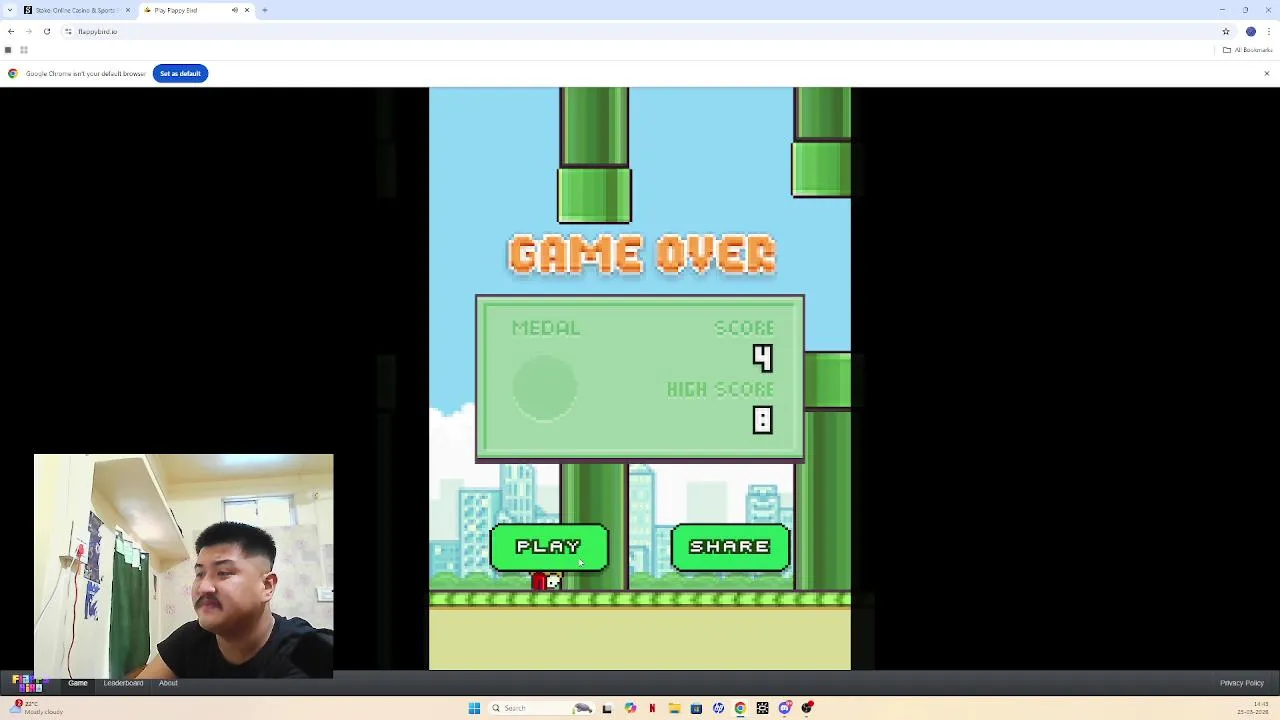Open the tab search dropdown arrow
1280x720 pixels.
(x=8, y=10)
